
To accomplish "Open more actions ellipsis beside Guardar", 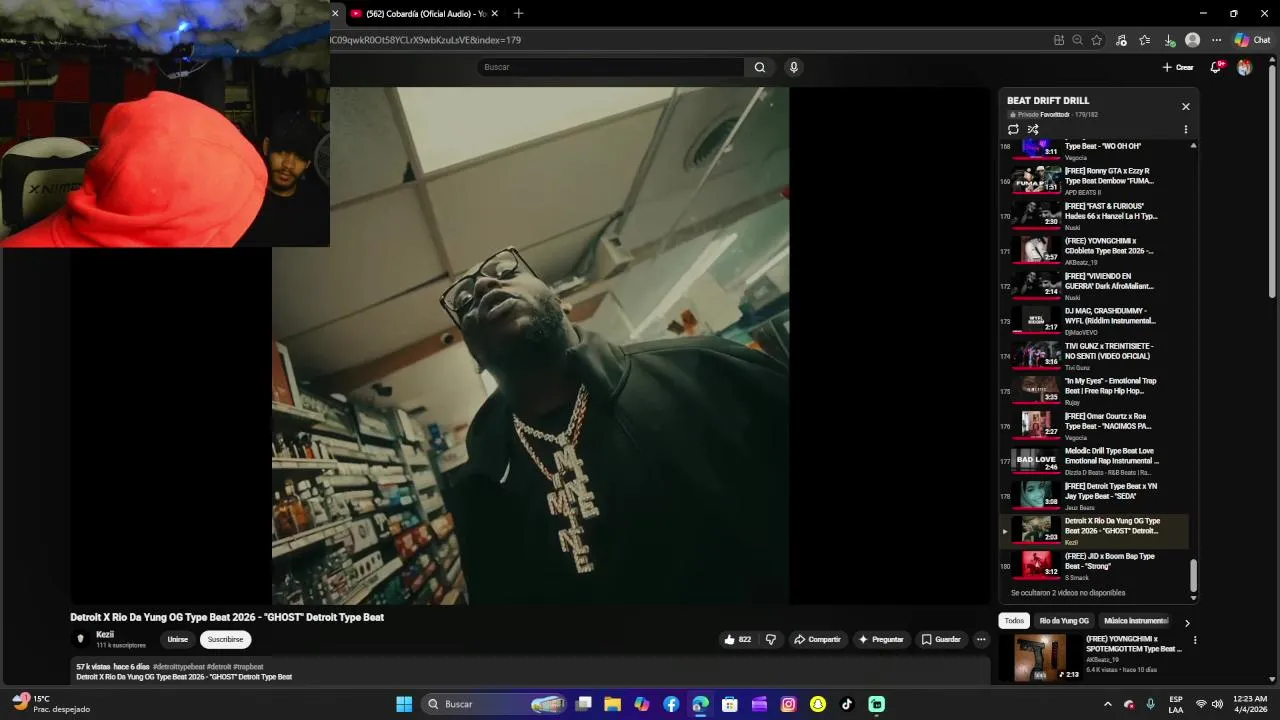I will coord(981,639).
